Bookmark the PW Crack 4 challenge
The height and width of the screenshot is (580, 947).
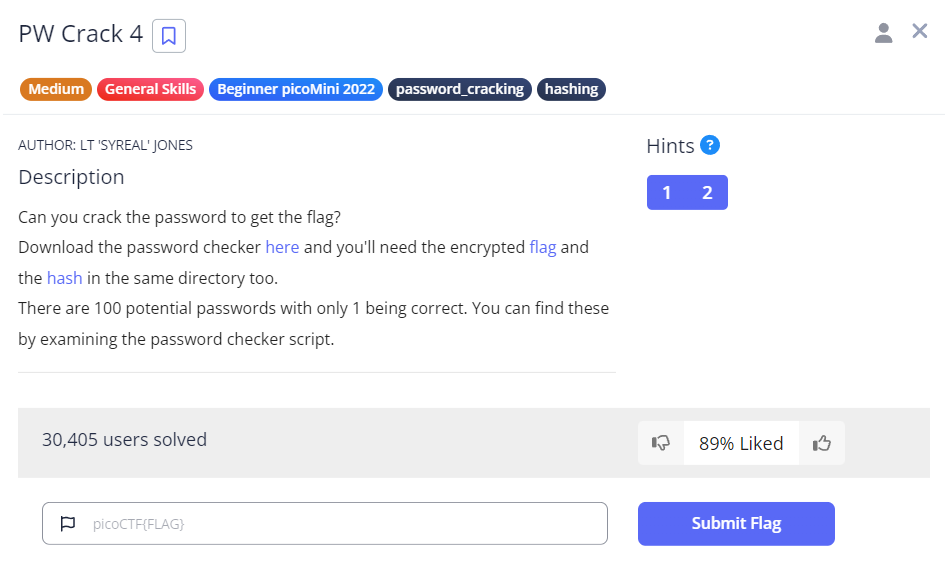click(169, 36)
